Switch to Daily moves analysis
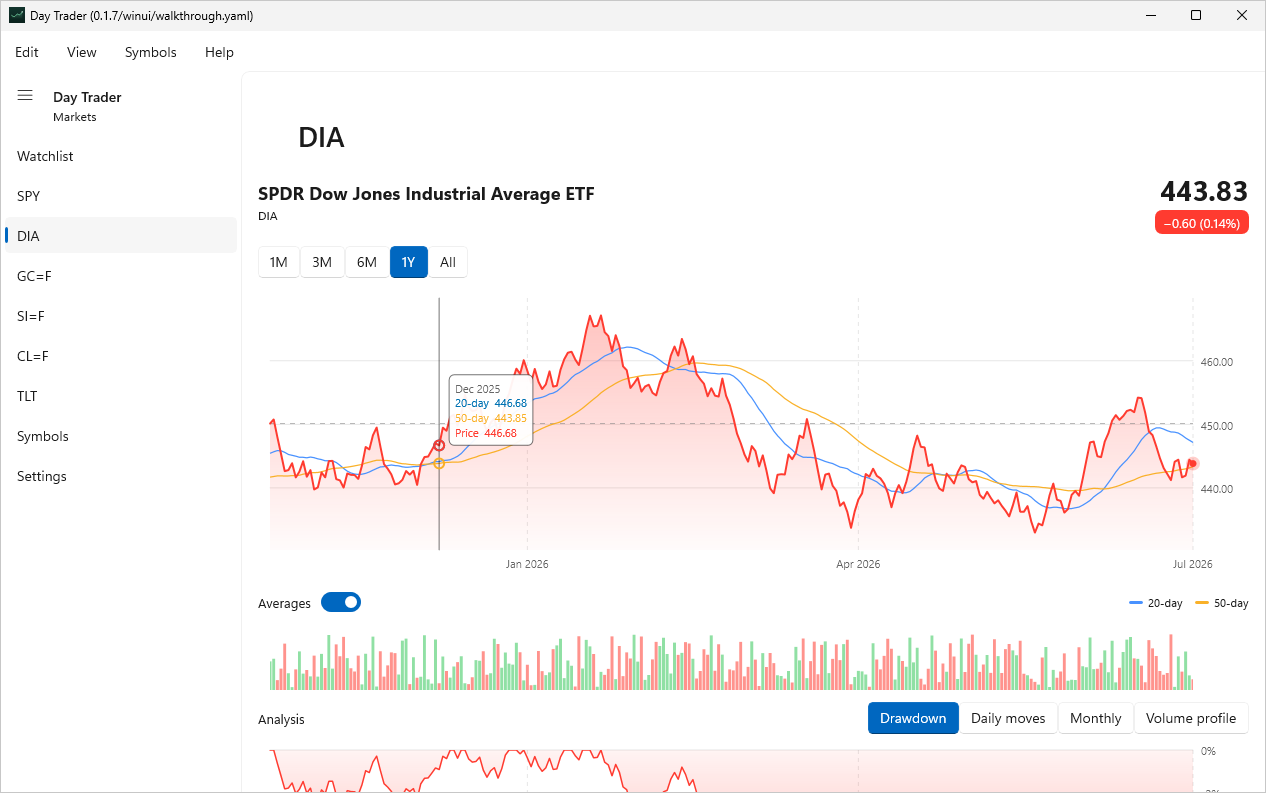The width and height of the screenshot is (1266, 793). tap(1008, 718)
